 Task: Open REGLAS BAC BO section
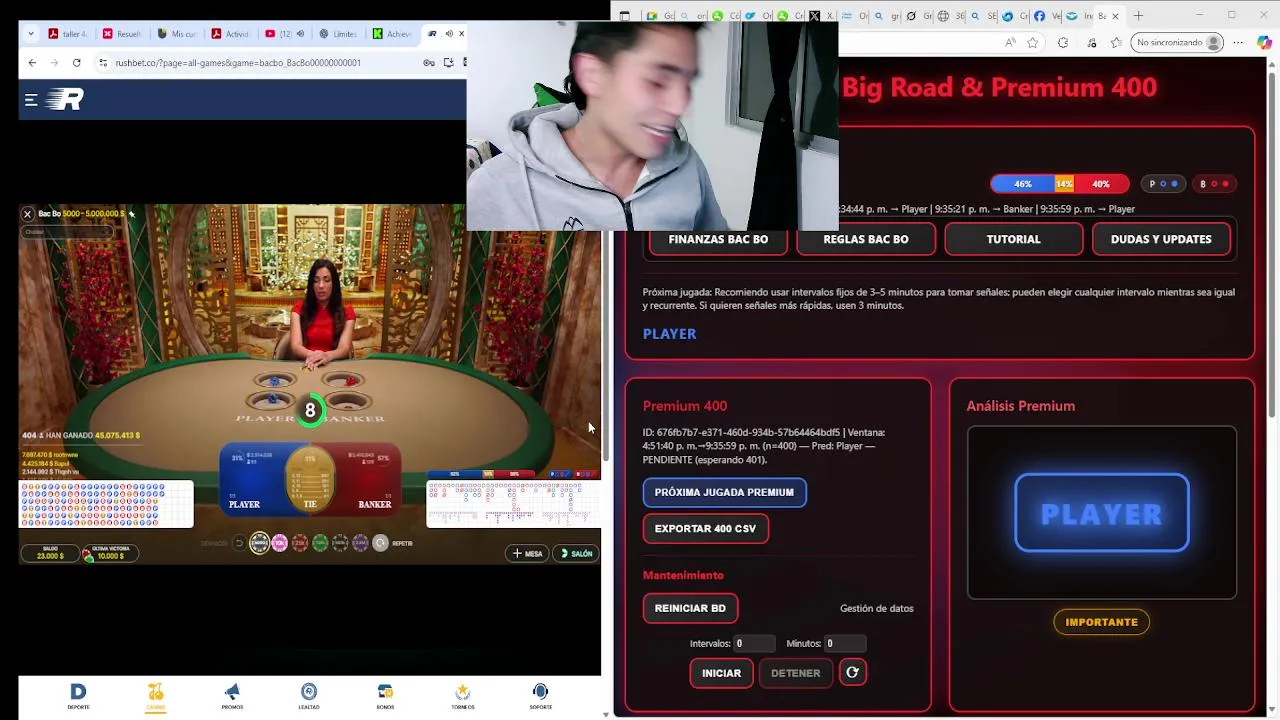pyautogui.click(x=866, y=239)
